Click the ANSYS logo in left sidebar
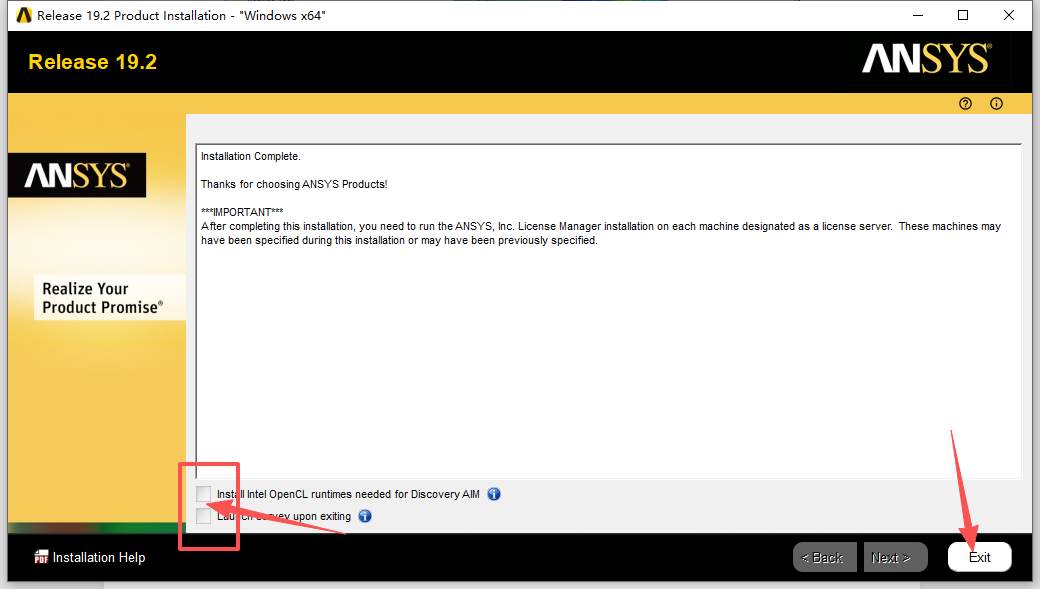 [x=77, y=176]
